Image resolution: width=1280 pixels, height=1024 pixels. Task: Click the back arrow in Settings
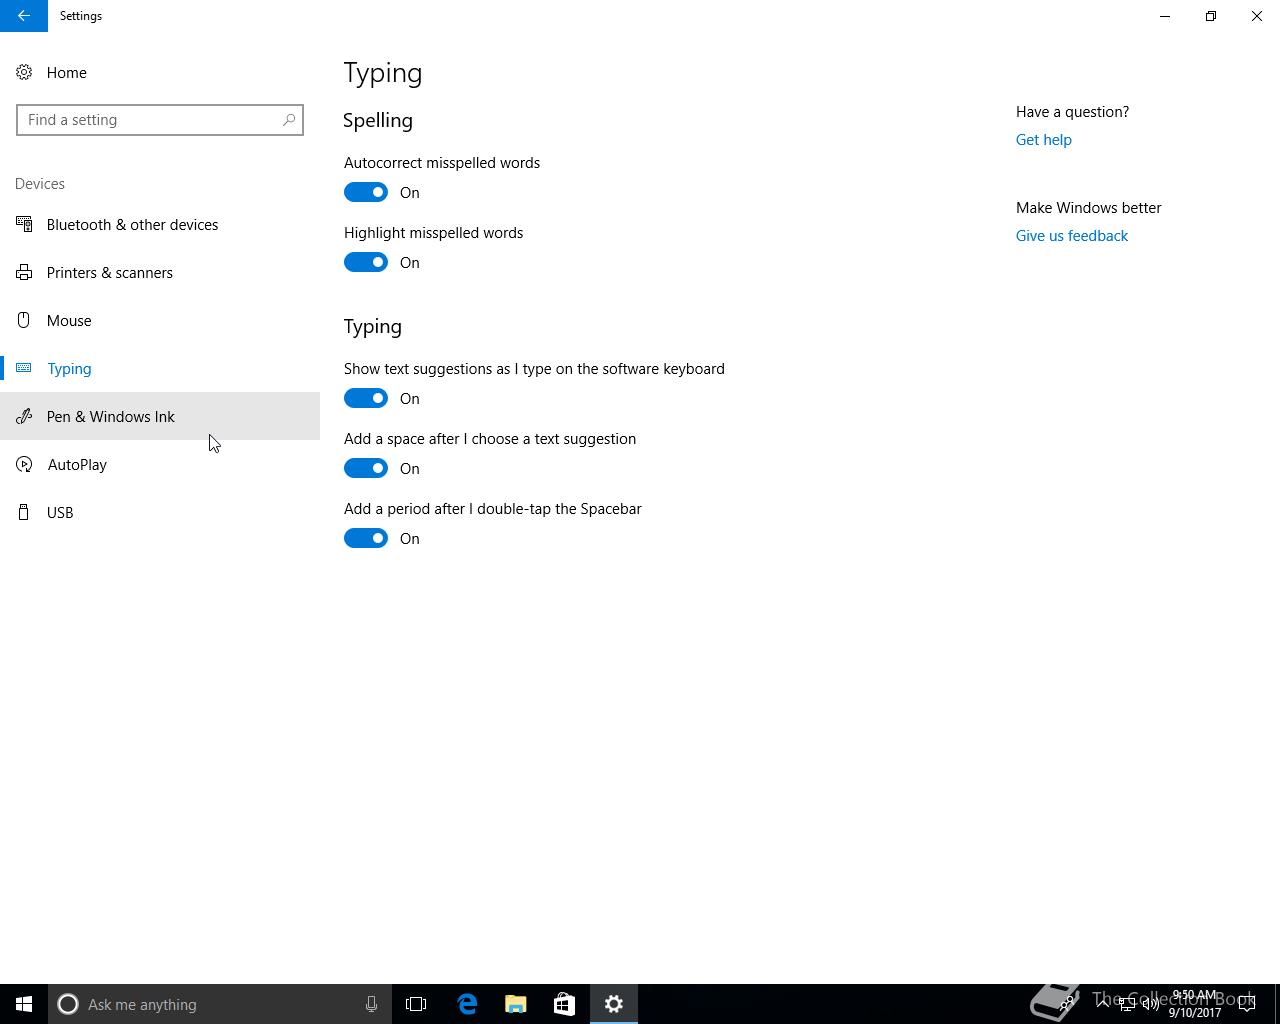coord(23,16)
